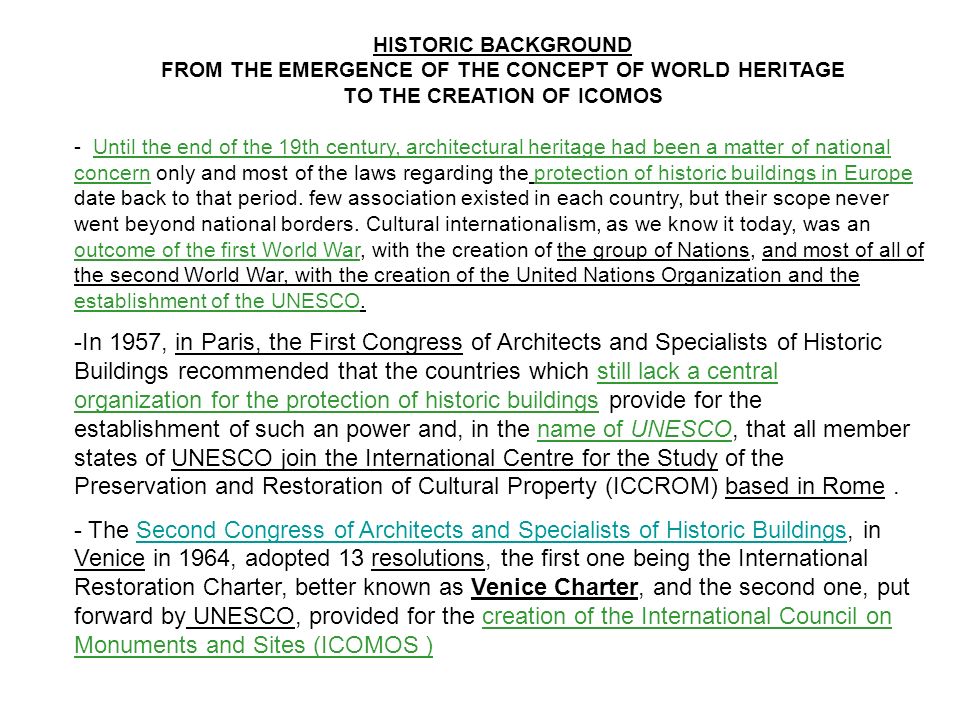This screenshot has height=720, width=960.
Task: Click the 'still lack a central' link text
Action: (x=687, y=371)
